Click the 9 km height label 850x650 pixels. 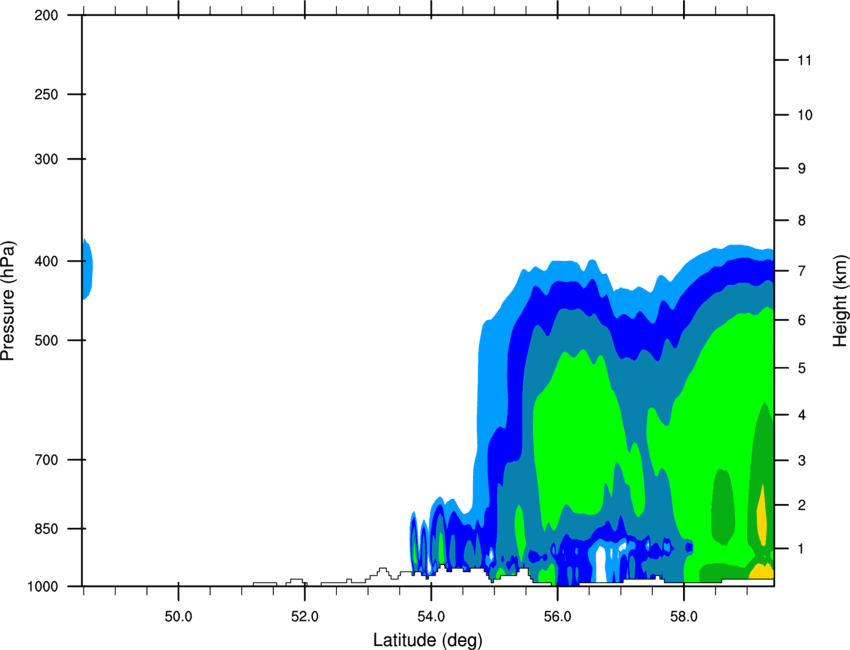[x=802, y=169]
